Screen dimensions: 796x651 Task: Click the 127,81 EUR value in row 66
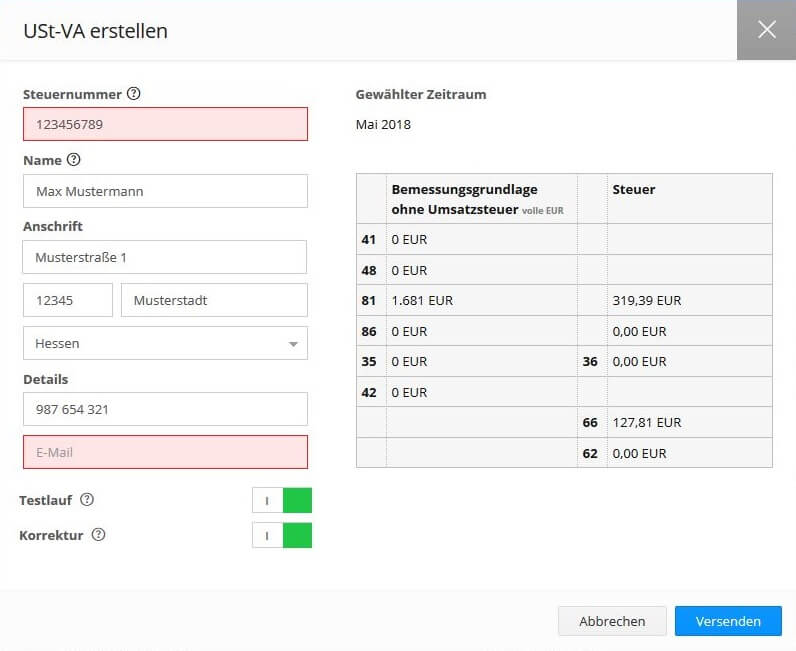pyautogui.click(x=647, y=423)
